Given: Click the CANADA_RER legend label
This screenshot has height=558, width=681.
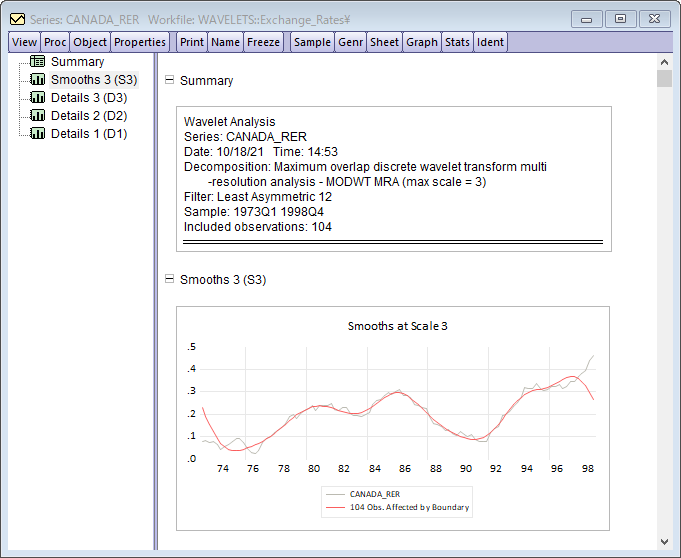Looking at the screenshot, I should 375,494.
